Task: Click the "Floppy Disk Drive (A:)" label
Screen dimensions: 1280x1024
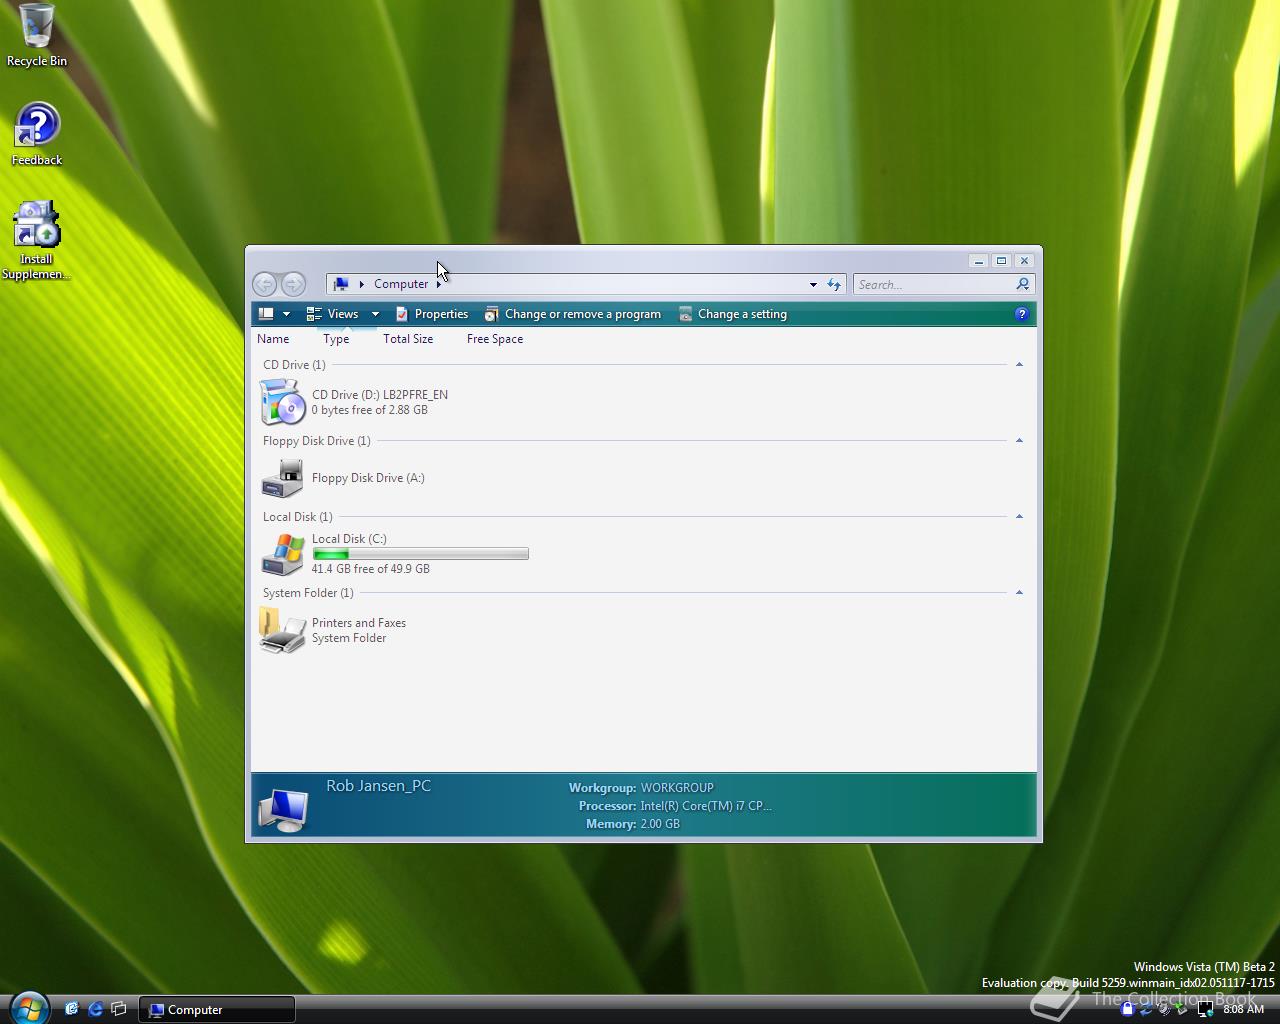Action: point(368,478)
